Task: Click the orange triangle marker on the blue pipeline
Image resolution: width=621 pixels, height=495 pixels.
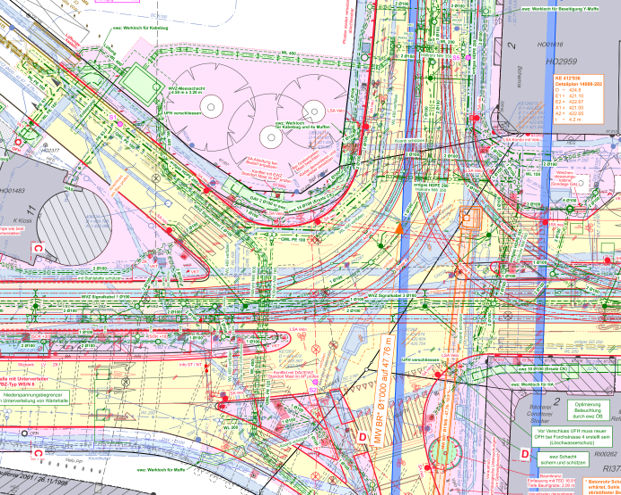Action: [x=400, y=229]
